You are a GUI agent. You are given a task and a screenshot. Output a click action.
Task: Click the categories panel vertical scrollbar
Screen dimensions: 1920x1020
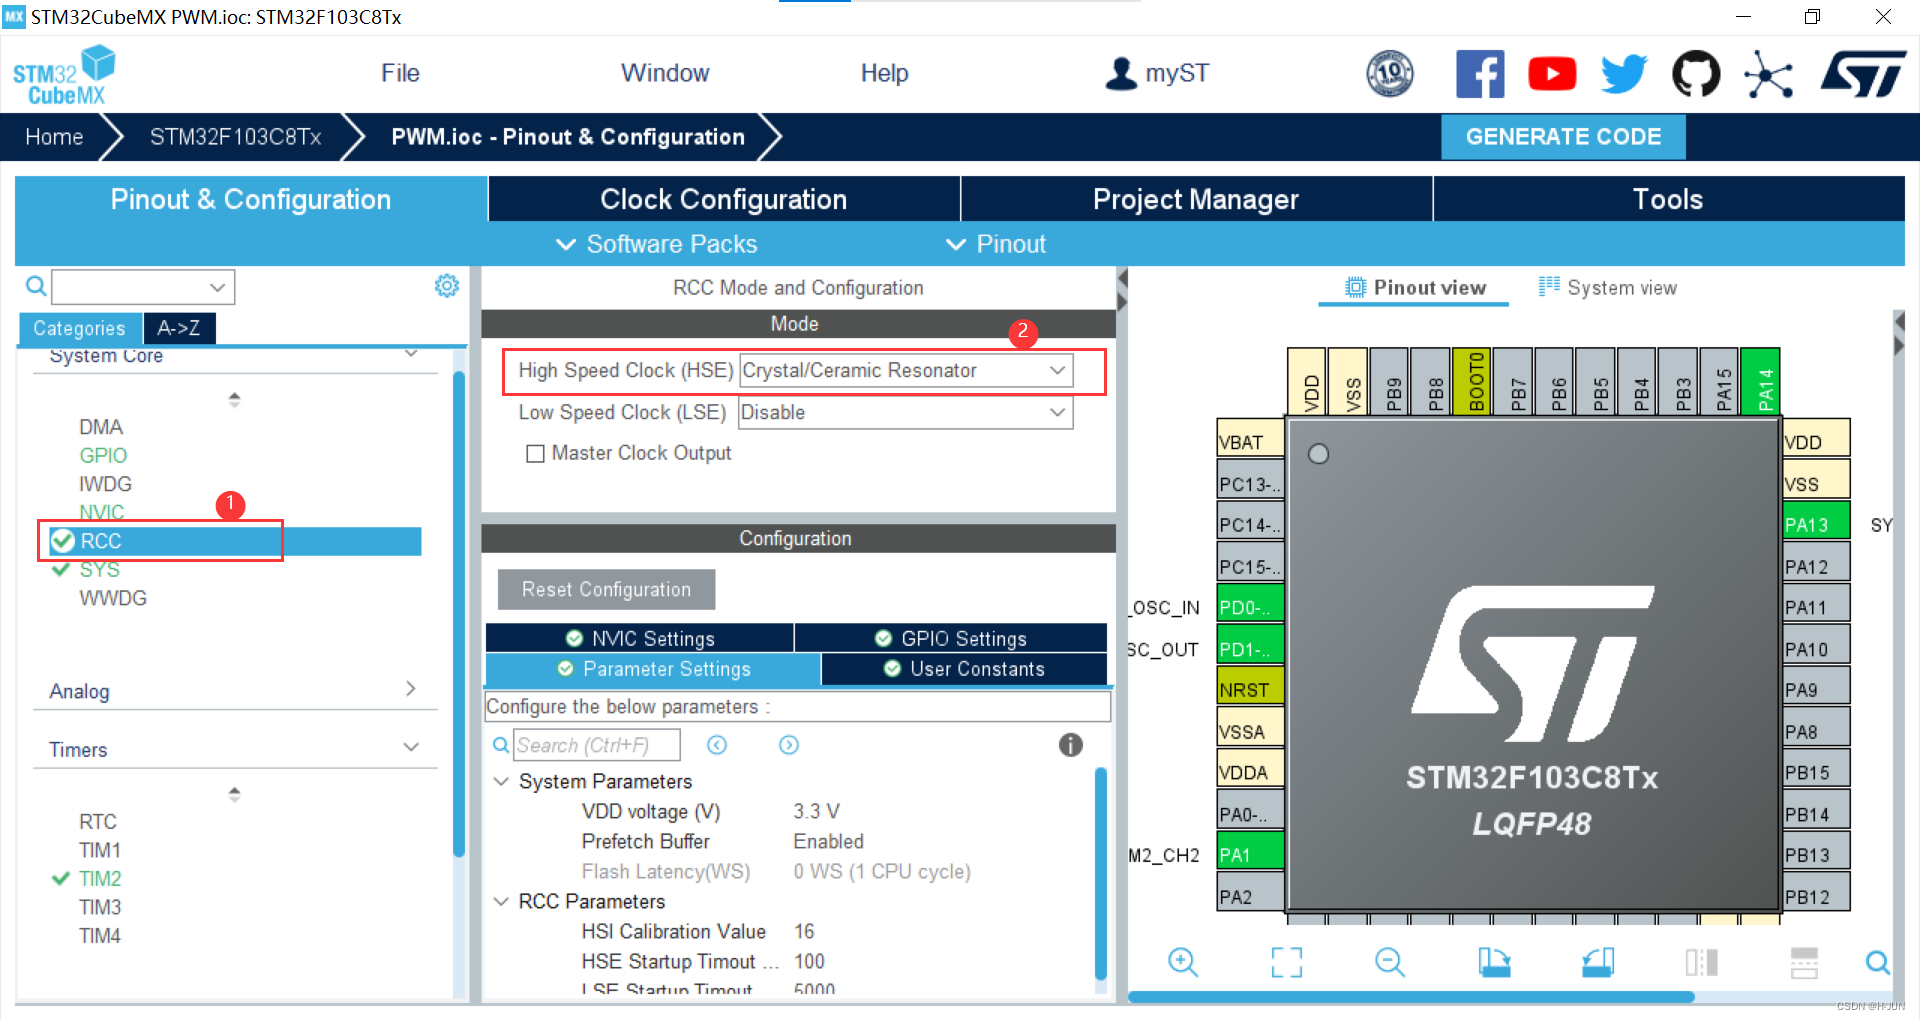click(459, 614)
